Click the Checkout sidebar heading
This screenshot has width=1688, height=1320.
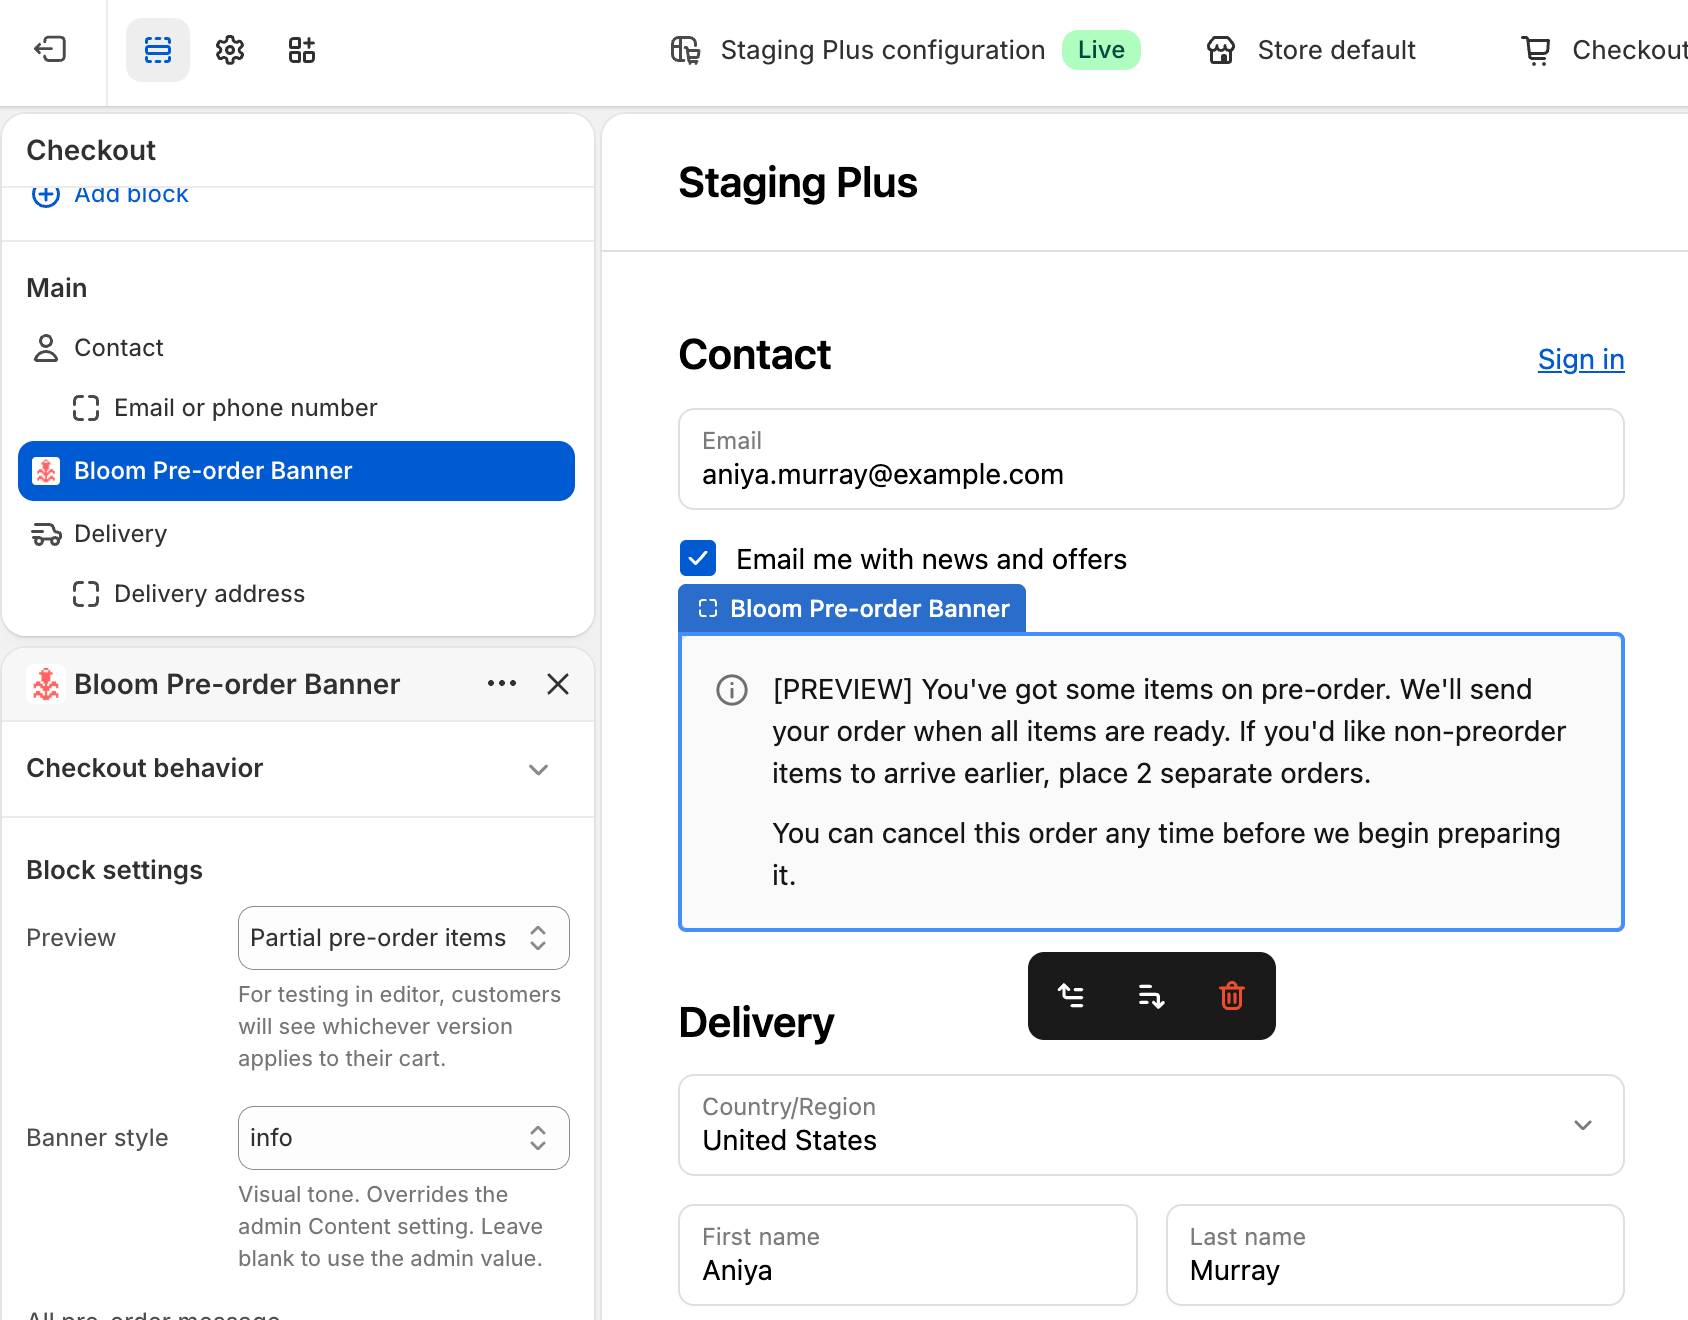pos(91,150)
